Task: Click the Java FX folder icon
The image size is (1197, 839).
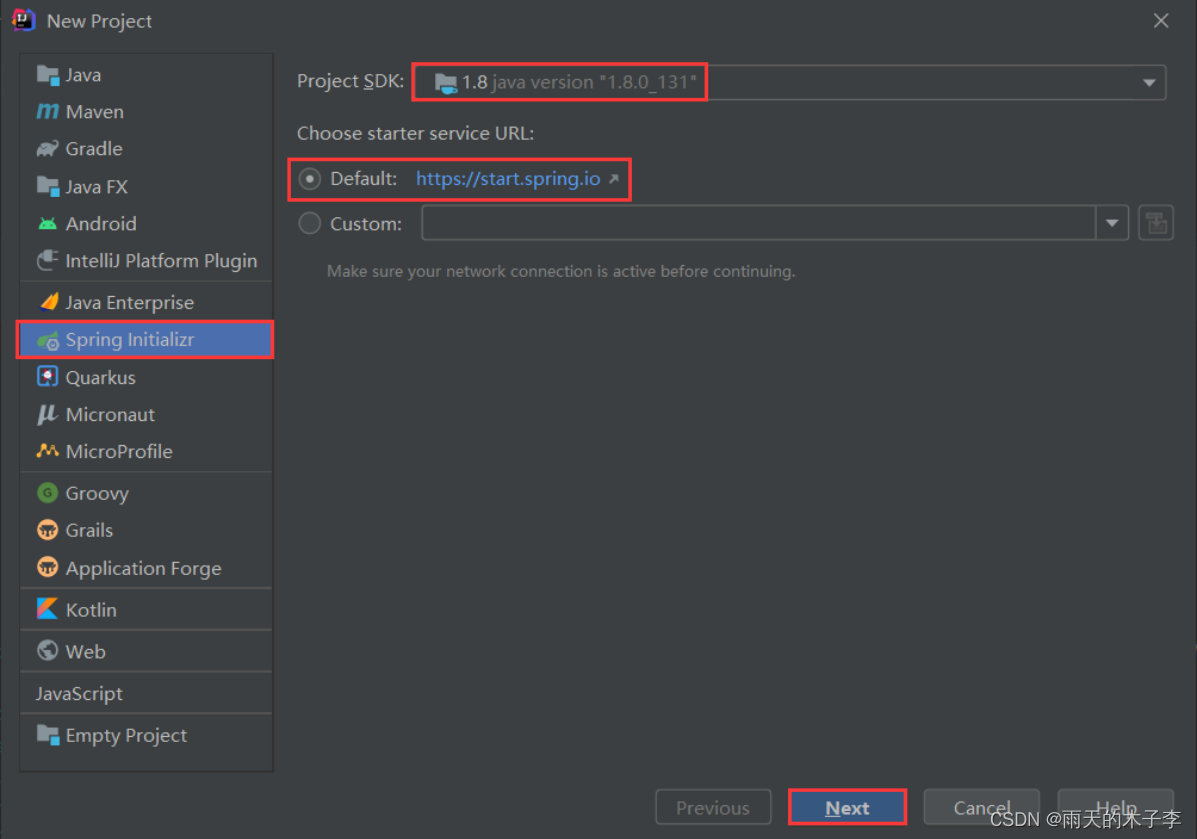Action: [x=47, y=186]
